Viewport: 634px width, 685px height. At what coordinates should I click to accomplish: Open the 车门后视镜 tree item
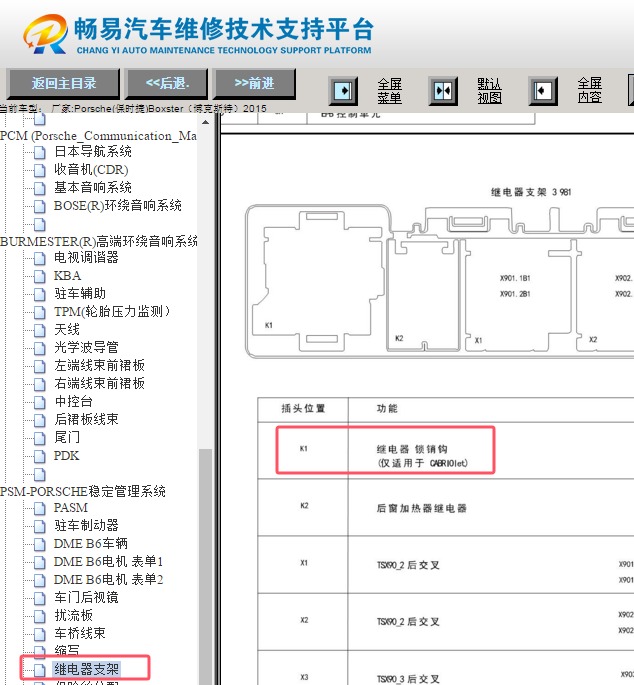click(x=86, y=597)
